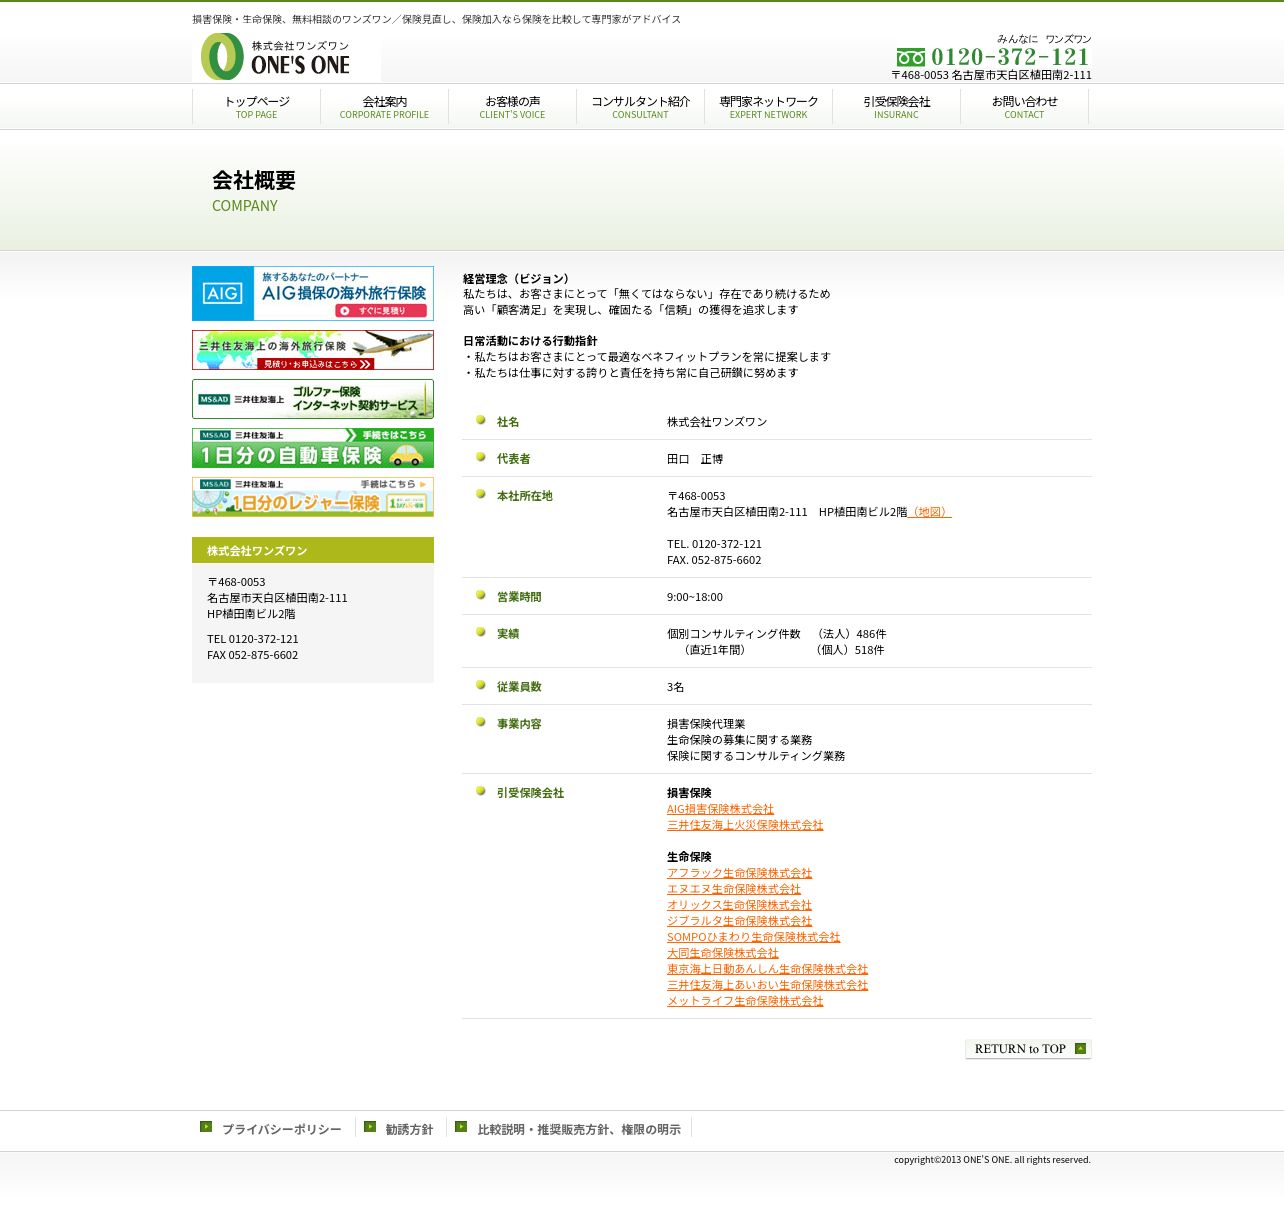Click the RETURN to TOP button
Viewport: 1284px width, 1210px height.
(x=1028, y=1049)
